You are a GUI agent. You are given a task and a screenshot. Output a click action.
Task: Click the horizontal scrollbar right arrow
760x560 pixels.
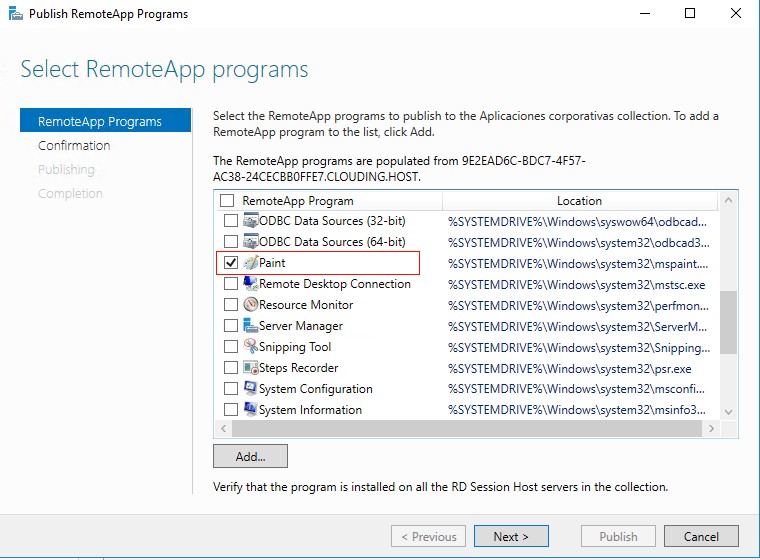[x=711, y=428]
